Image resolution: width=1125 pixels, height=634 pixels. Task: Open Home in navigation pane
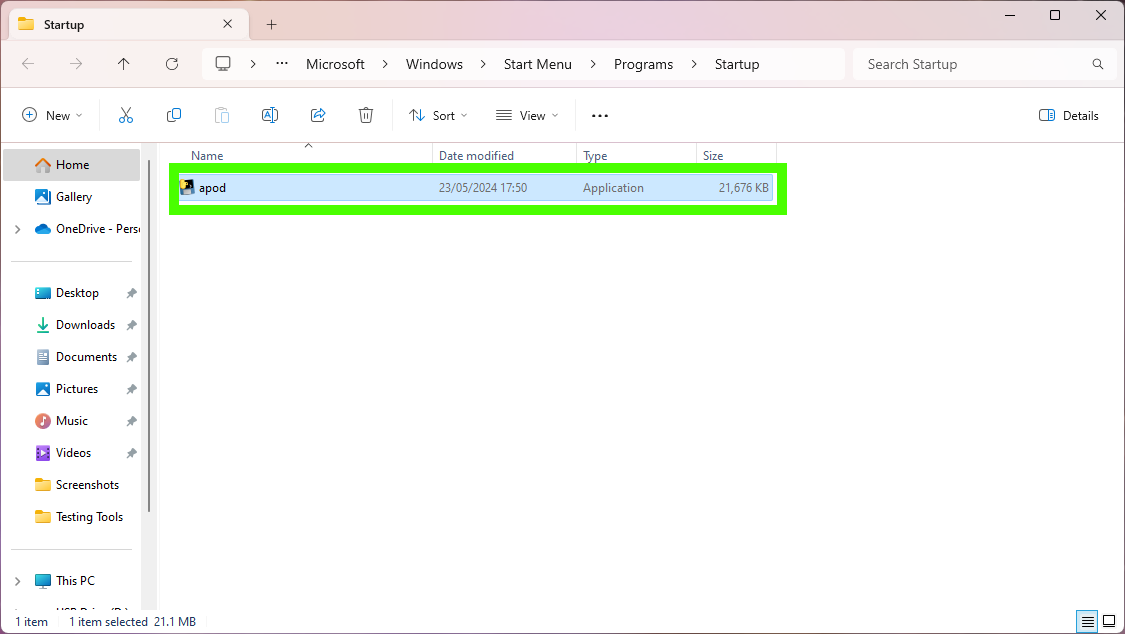tap(72, 165)
